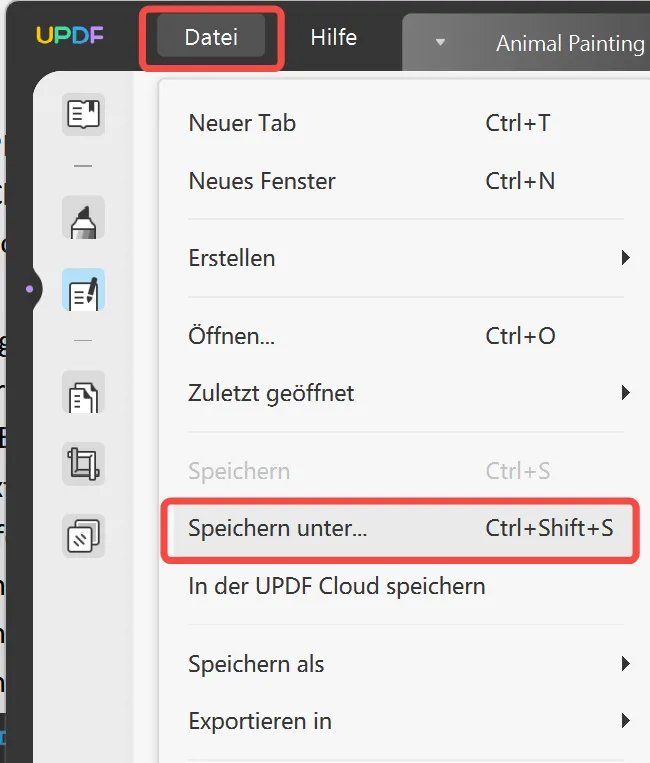
Task: Open the Organize Pages tool
Action: [84, 394]
